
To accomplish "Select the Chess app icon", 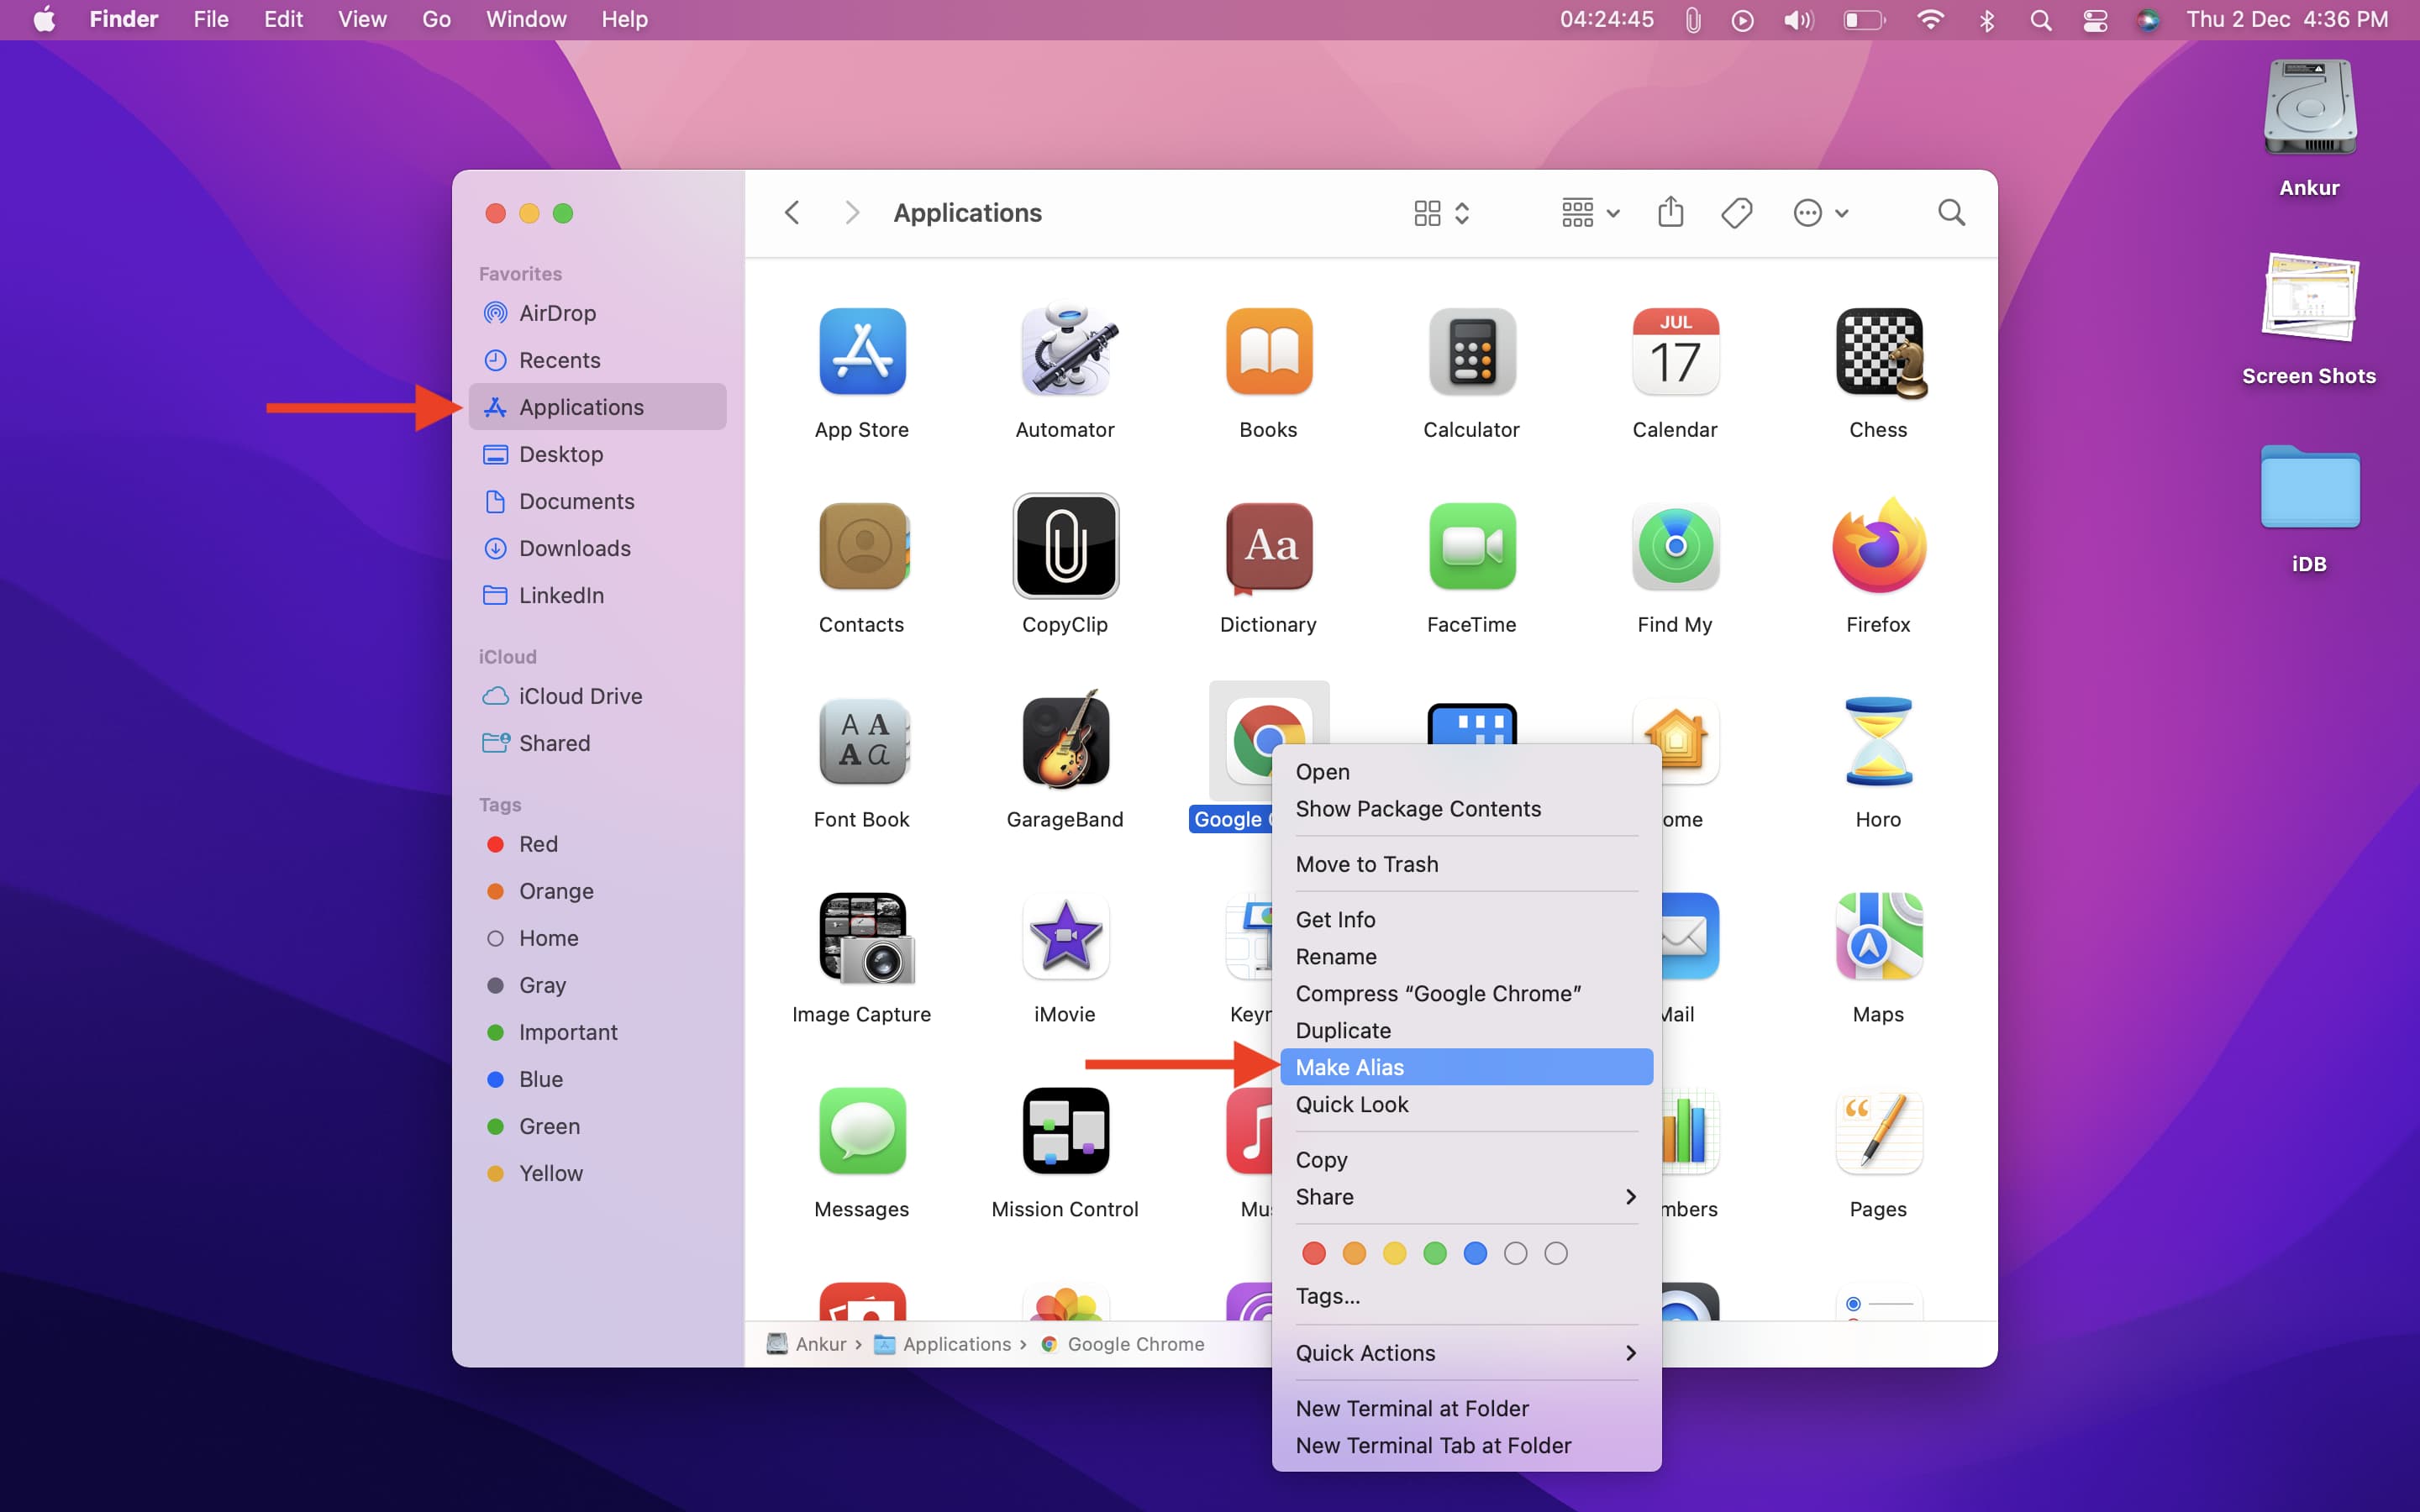I will point(1880,352).
